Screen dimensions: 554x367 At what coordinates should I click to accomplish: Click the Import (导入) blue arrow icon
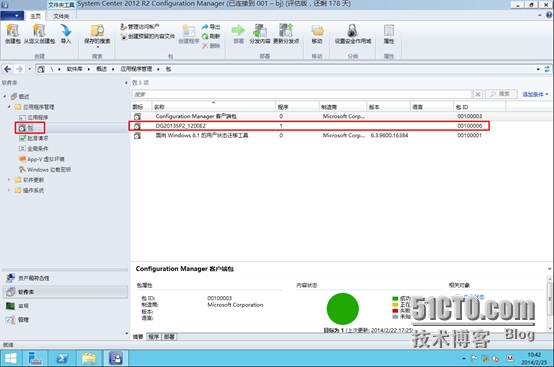coord(66,34)
